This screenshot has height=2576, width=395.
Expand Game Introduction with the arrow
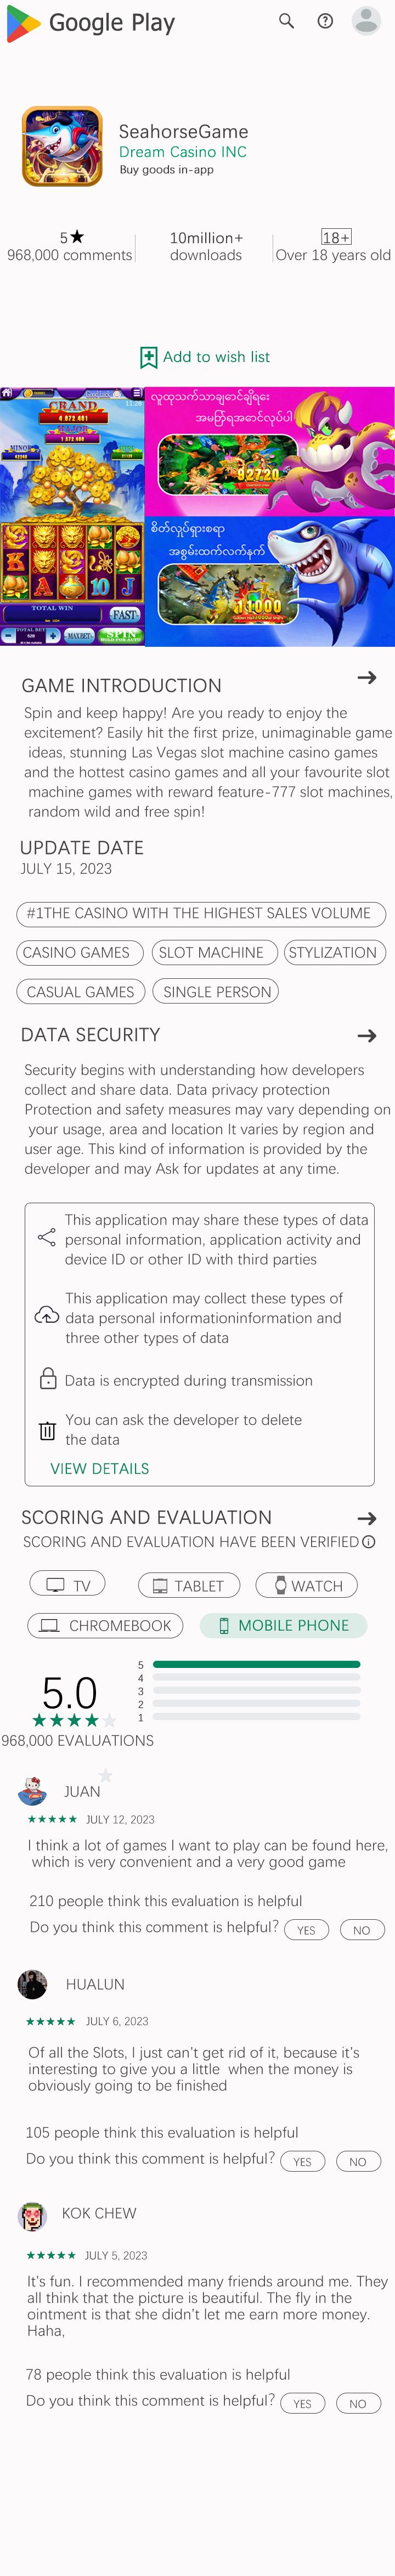tap(367, 677)
